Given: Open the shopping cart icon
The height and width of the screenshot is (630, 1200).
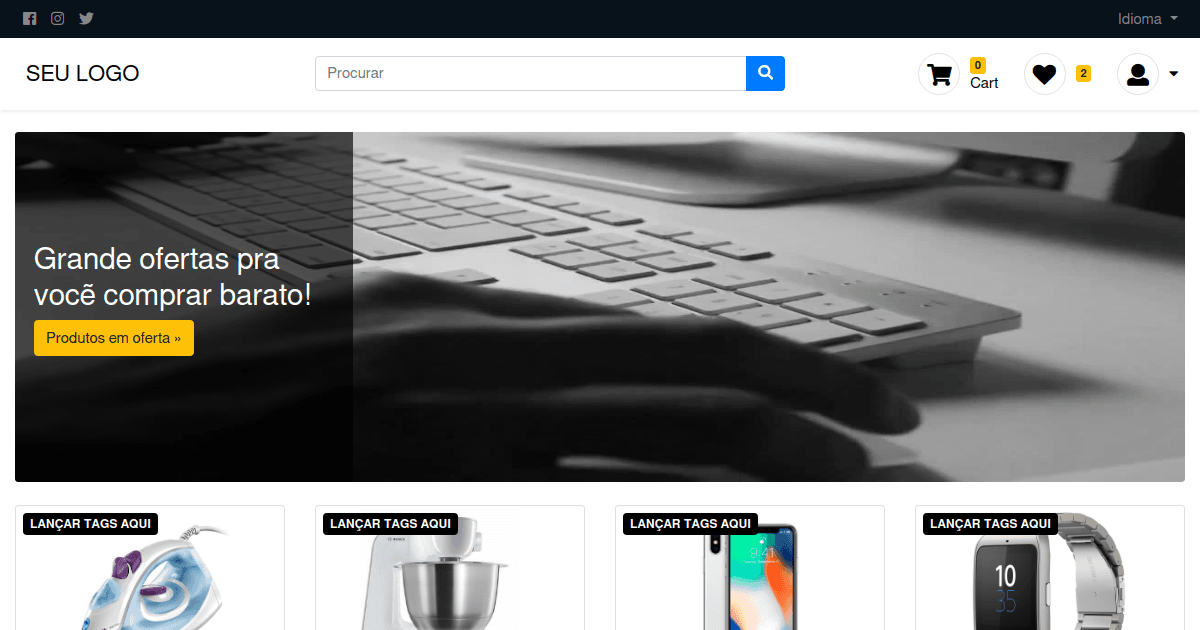Looking at the screenshot, I should tap(939, 74).
